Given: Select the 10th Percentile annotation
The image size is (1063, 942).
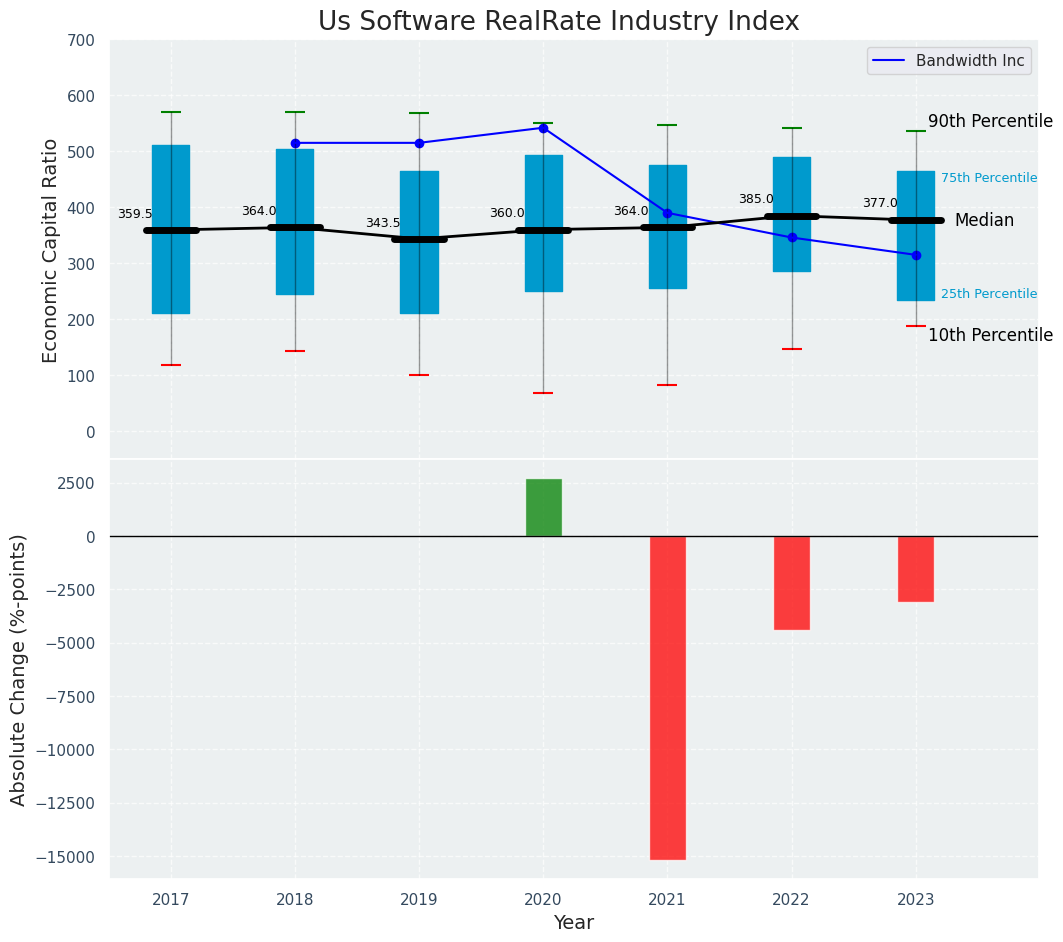Looking at the screenshot, I should (990, 336).
